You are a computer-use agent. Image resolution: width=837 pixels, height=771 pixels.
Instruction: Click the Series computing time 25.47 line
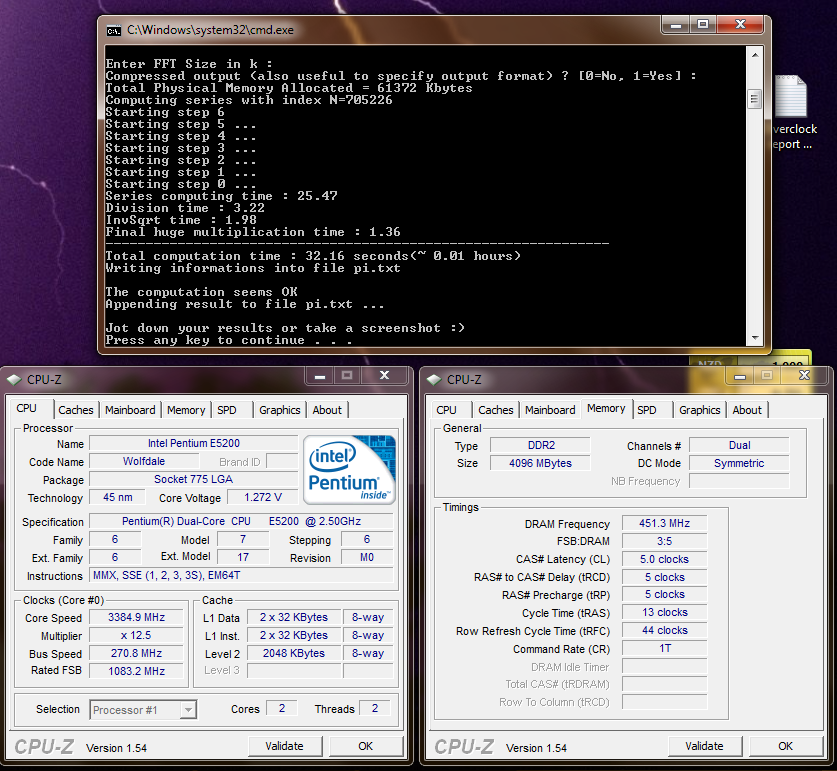[x=222, y=196]
